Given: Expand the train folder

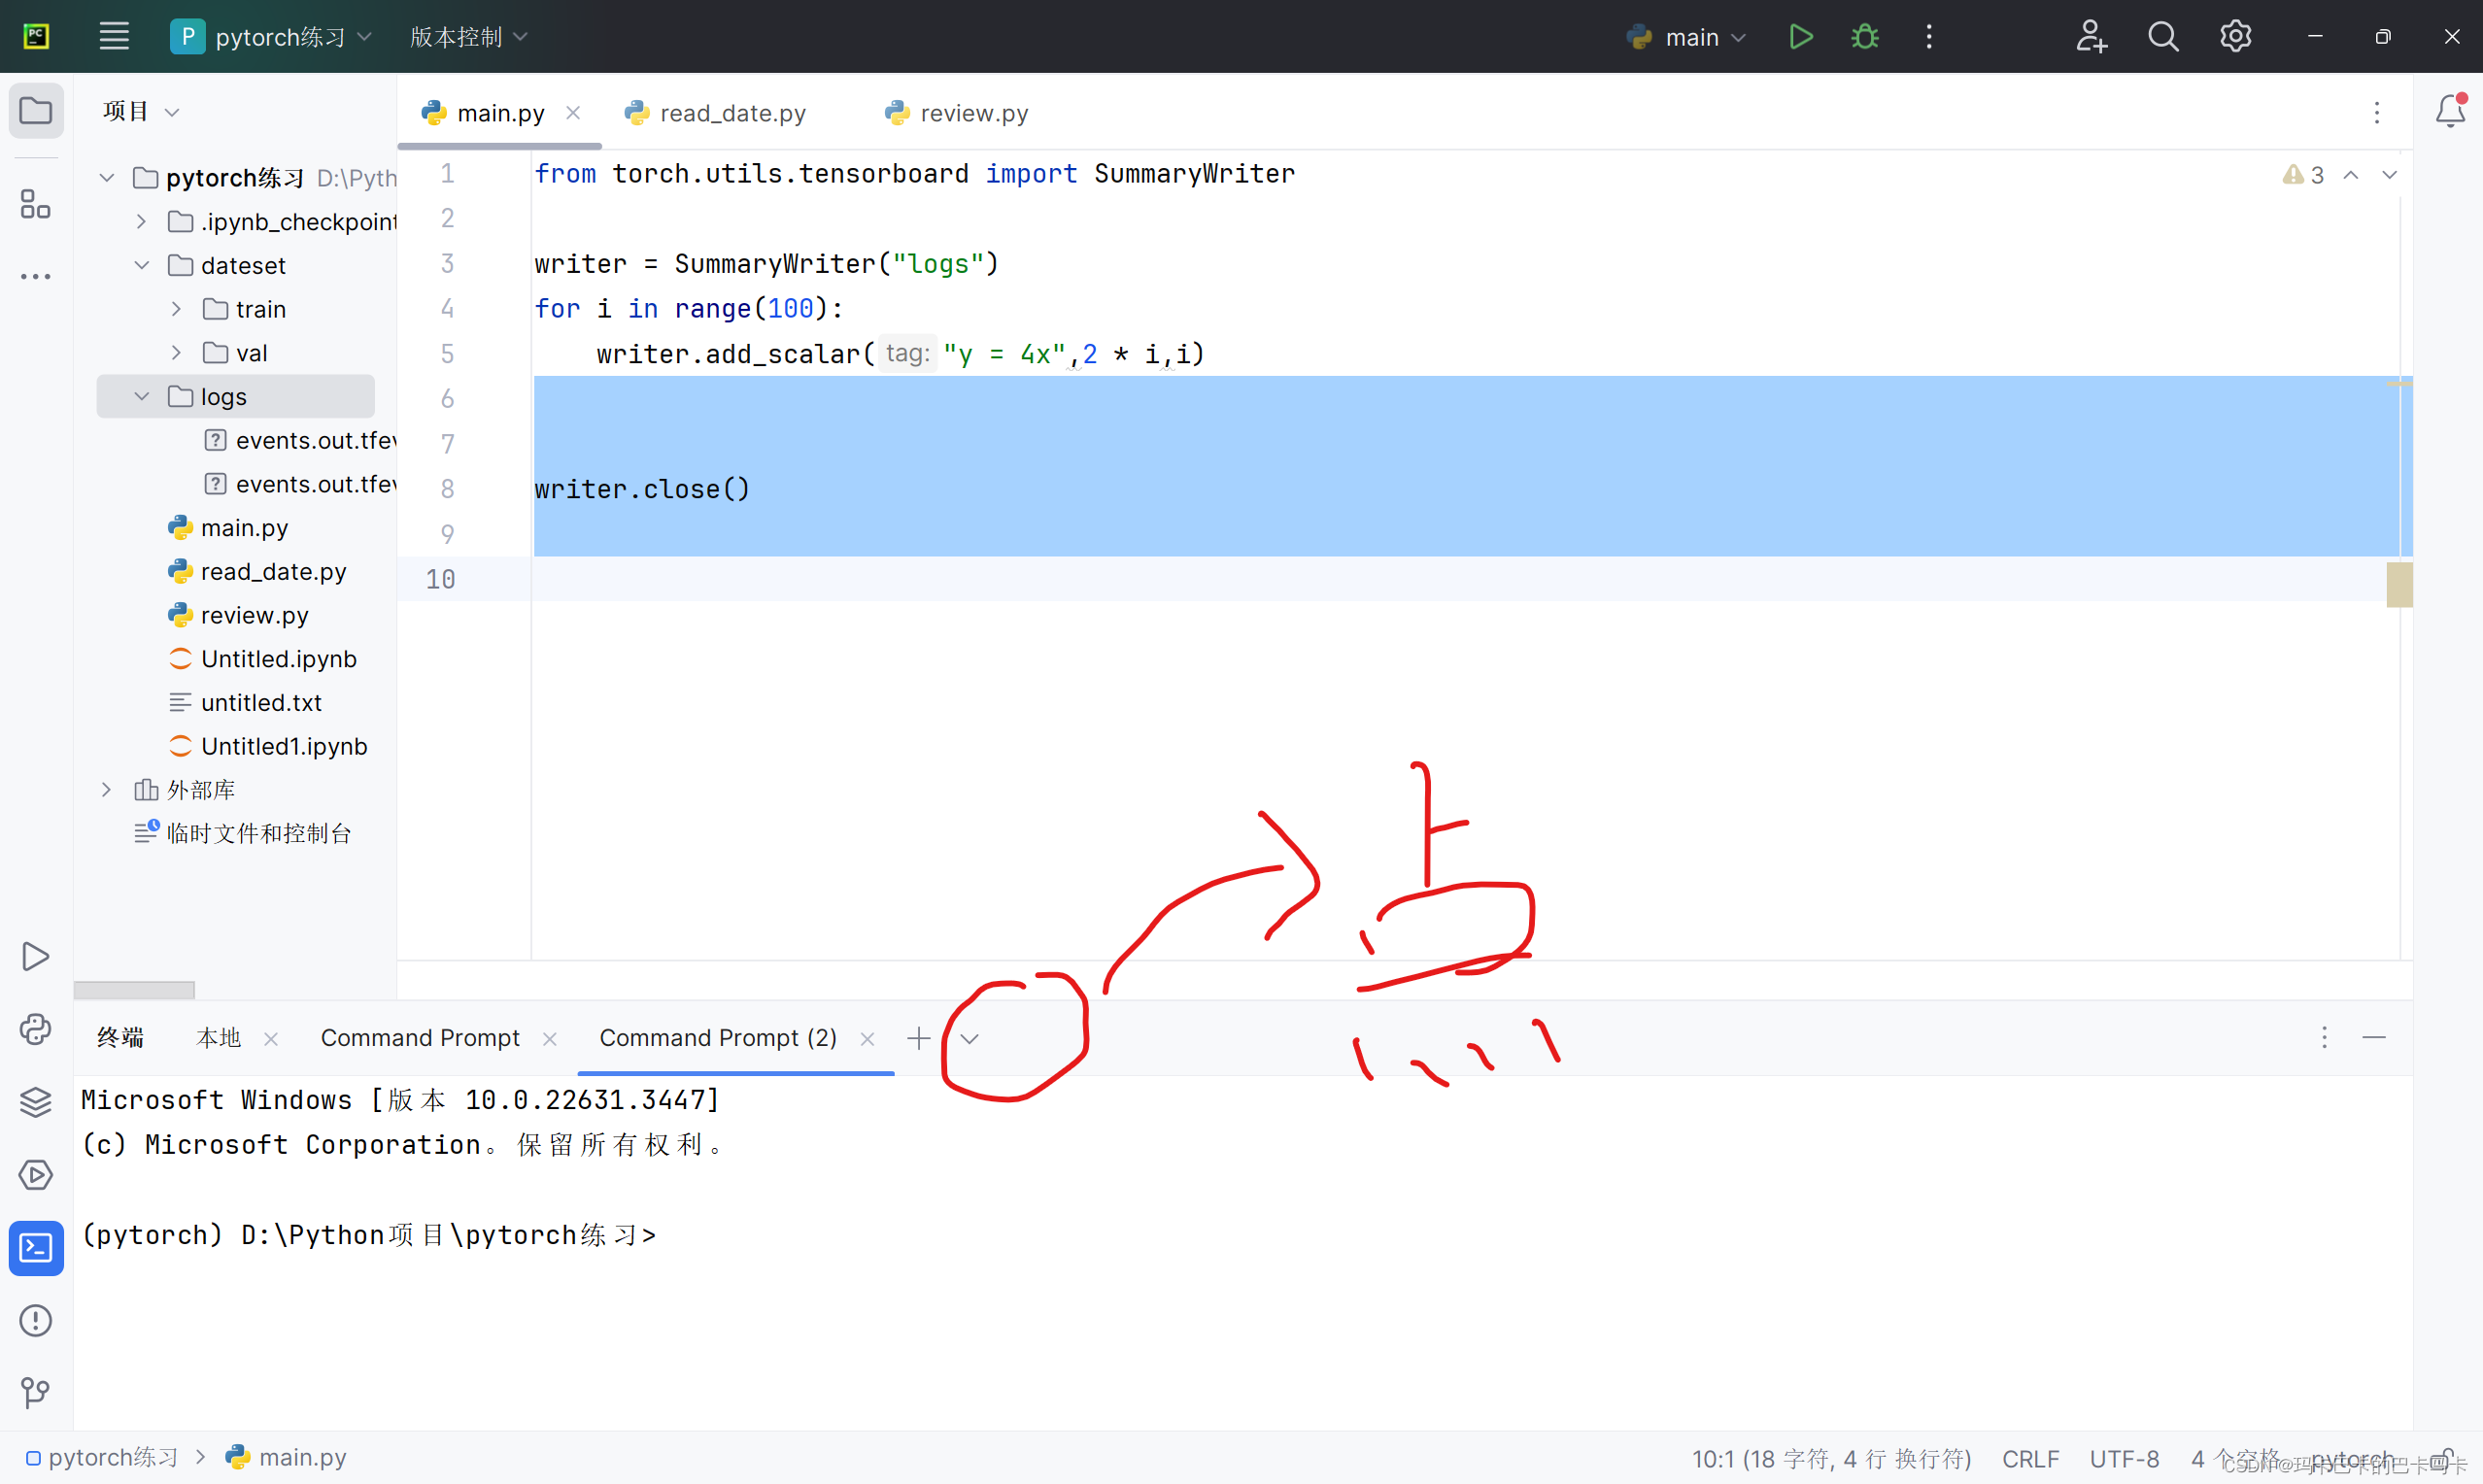Looking at the screenshot, I should [177, 309].
